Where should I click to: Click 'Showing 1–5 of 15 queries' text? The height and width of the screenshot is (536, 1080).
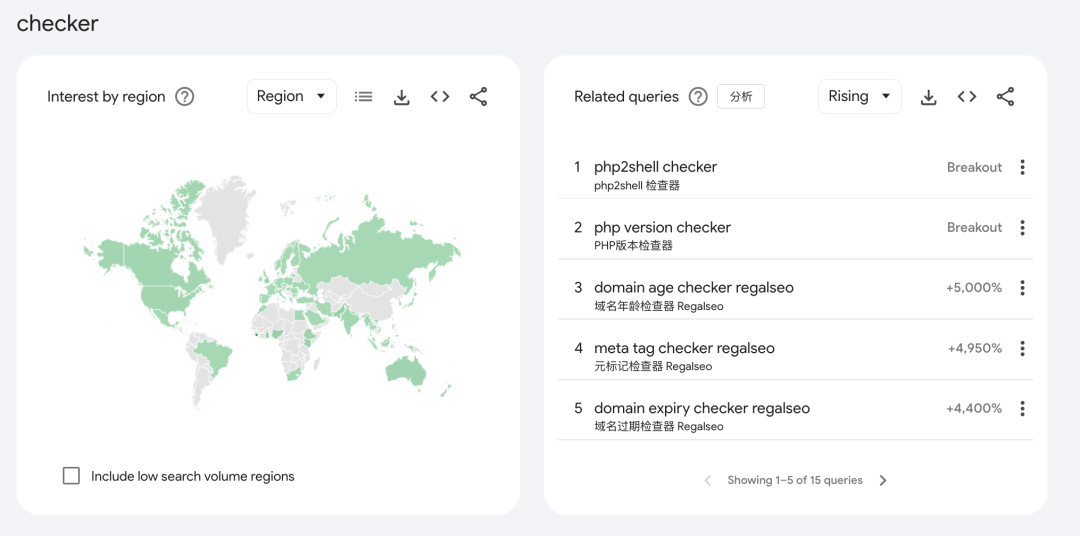coord(795,480)
